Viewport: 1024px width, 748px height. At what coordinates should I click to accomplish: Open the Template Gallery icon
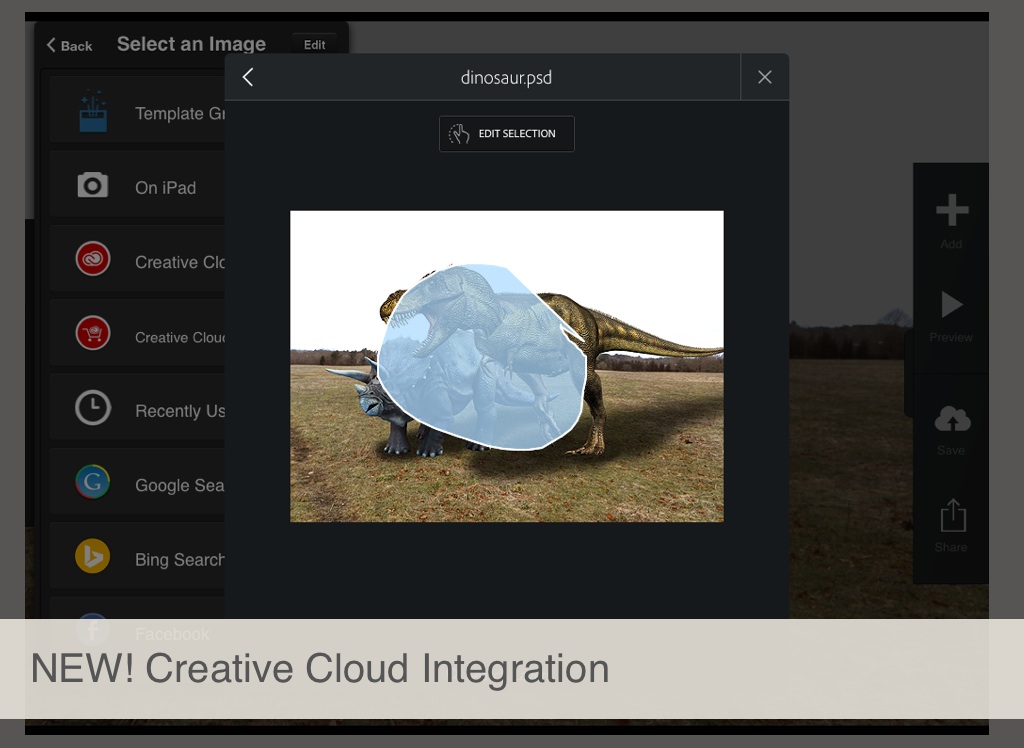tap(93, 112)
